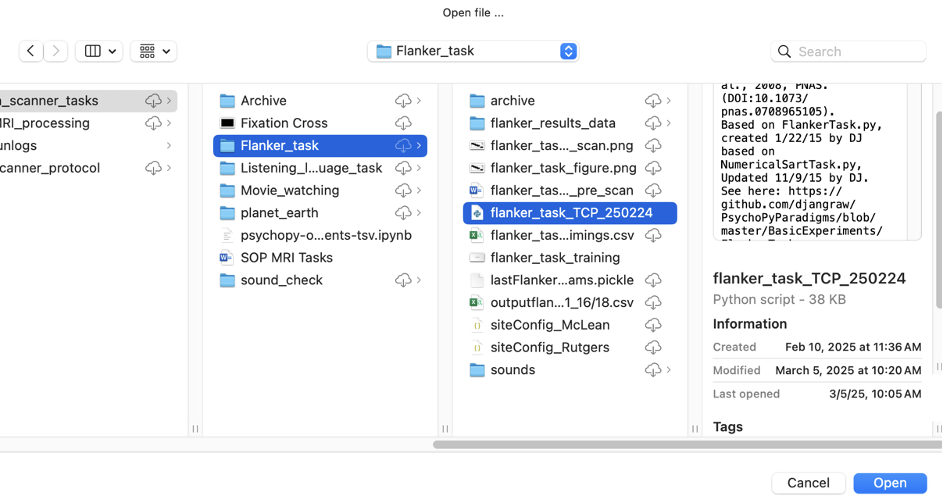Click the siteConfig_McLean file icon
Viewport: 942px width, 500px height.
(x=477, y=325)
